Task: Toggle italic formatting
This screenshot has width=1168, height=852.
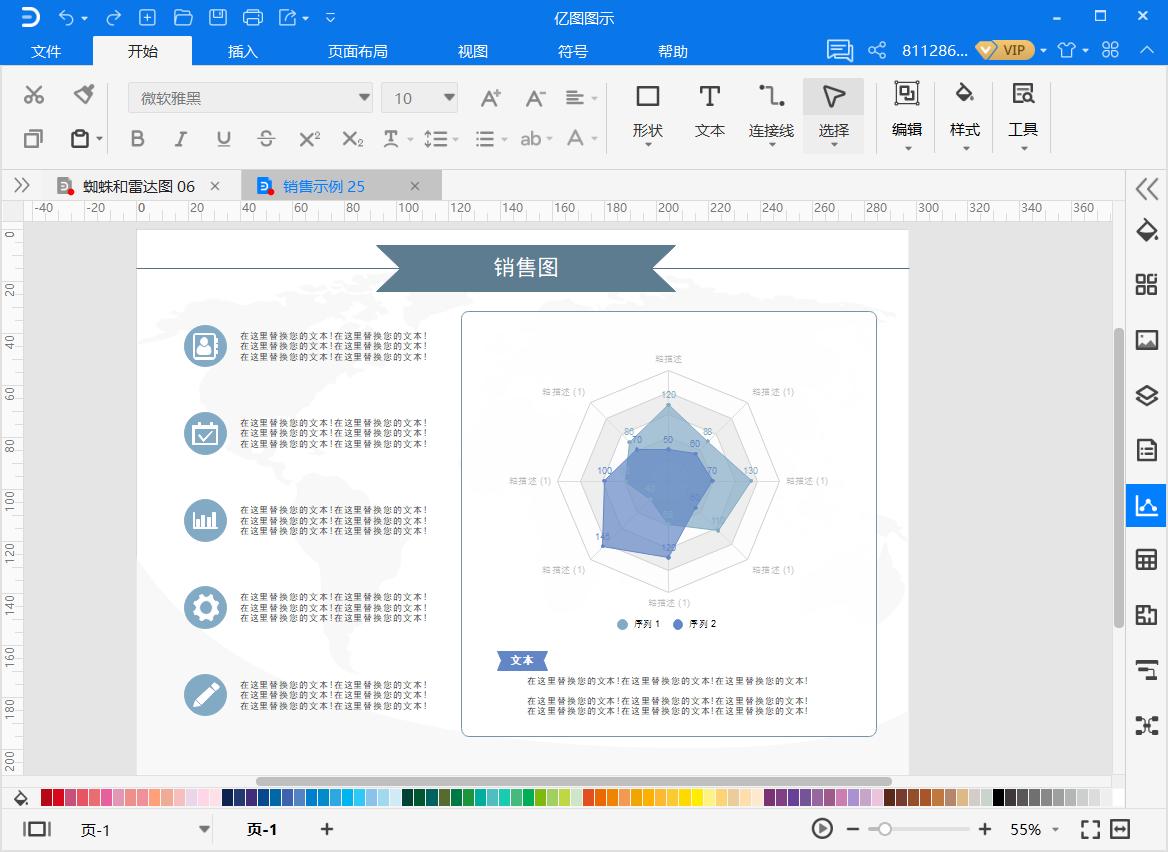Action: (x=180, y=139)
